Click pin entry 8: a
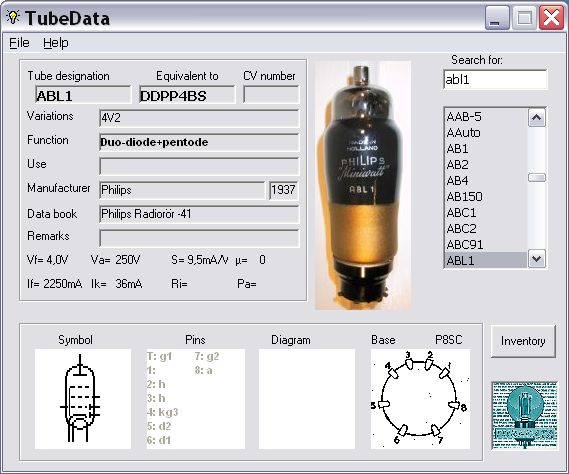The width and height of the screenshot is (569, 474). pos(204,370)
